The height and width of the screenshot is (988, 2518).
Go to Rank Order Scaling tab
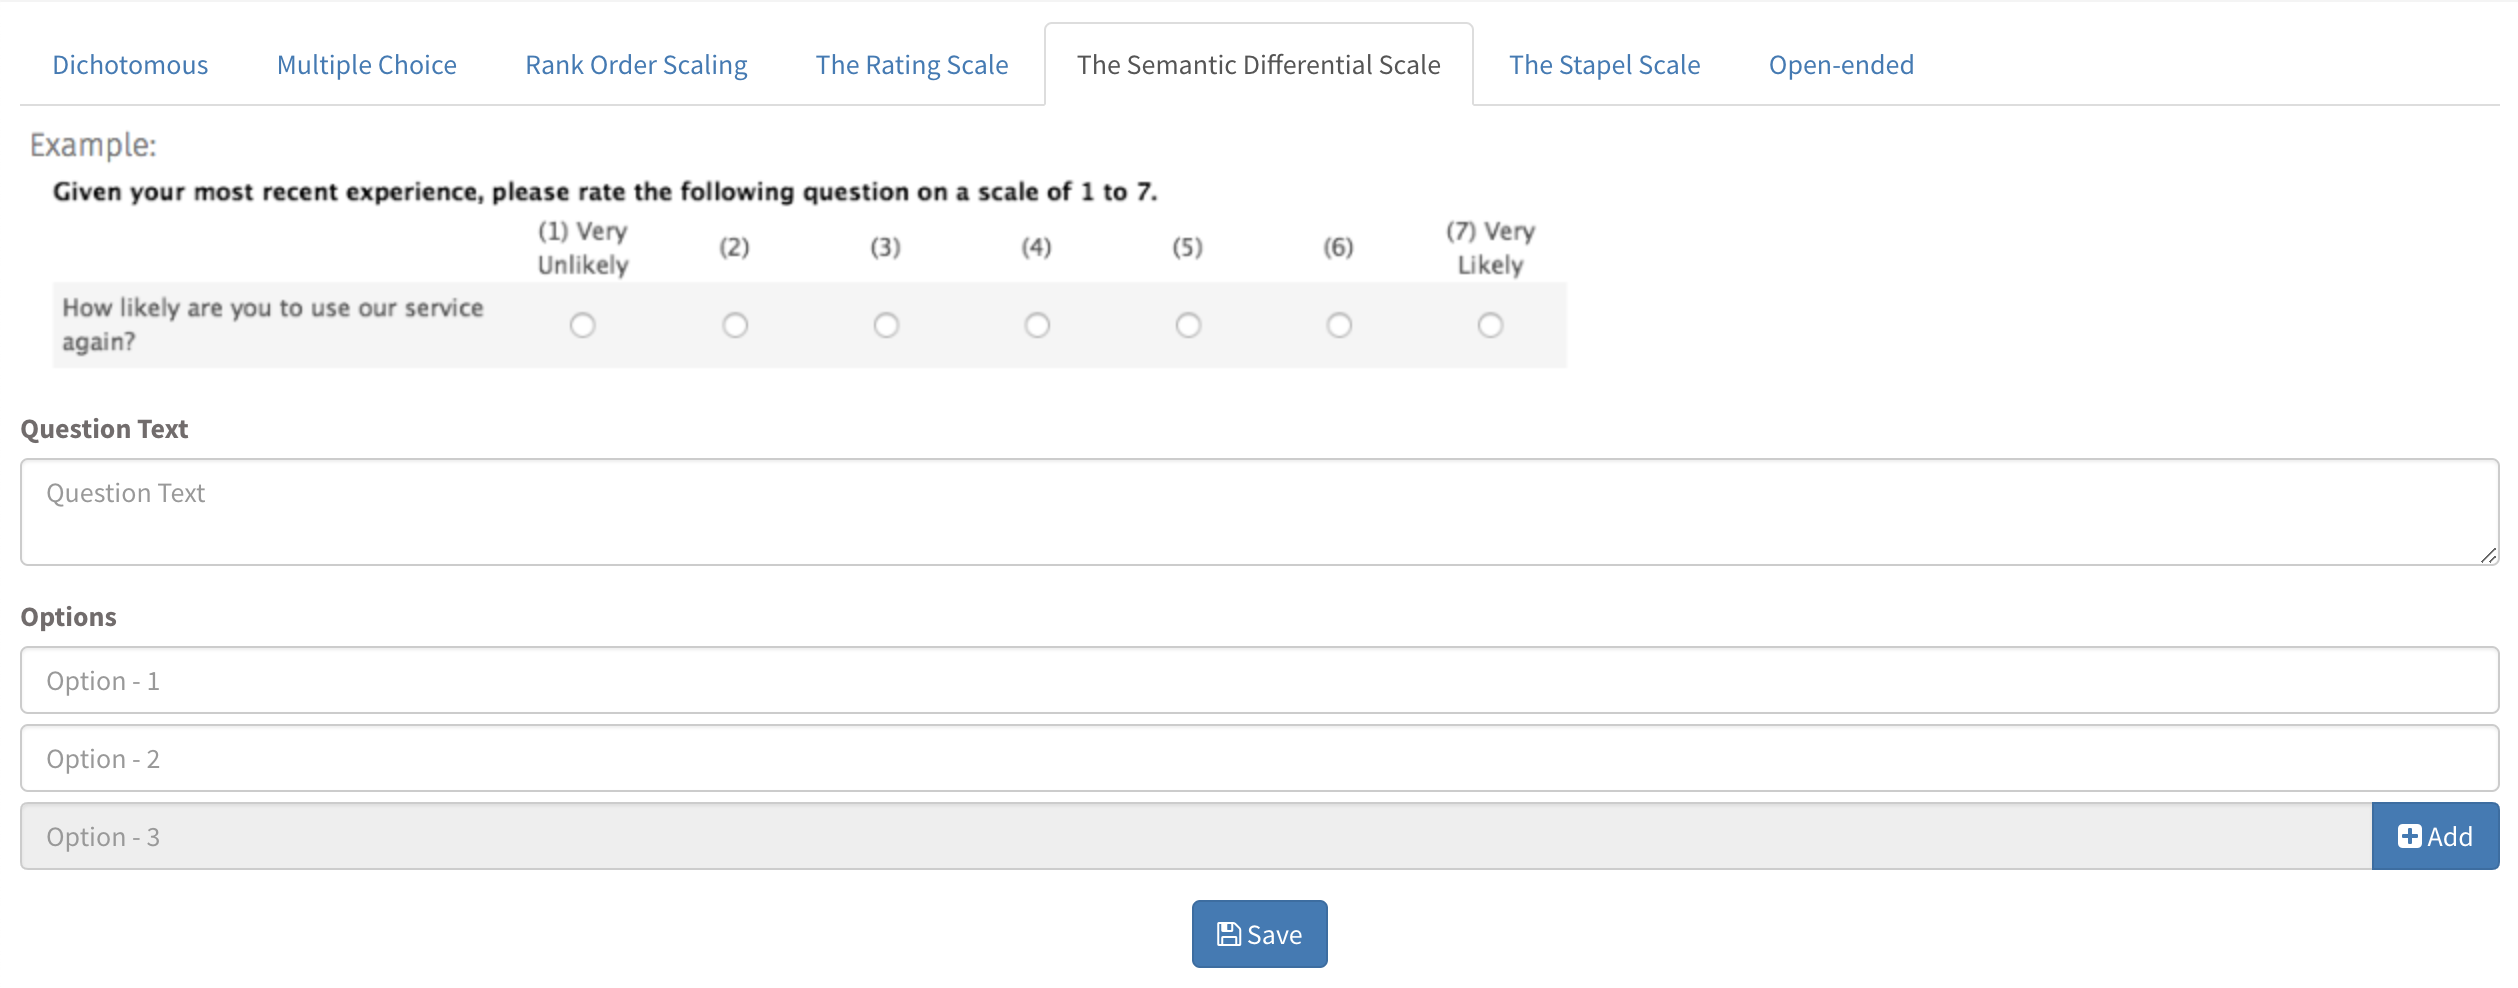point(636,65)
